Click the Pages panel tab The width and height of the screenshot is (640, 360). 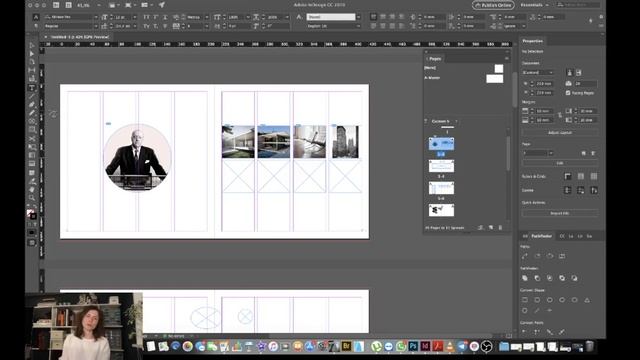[x=435, y=59]
